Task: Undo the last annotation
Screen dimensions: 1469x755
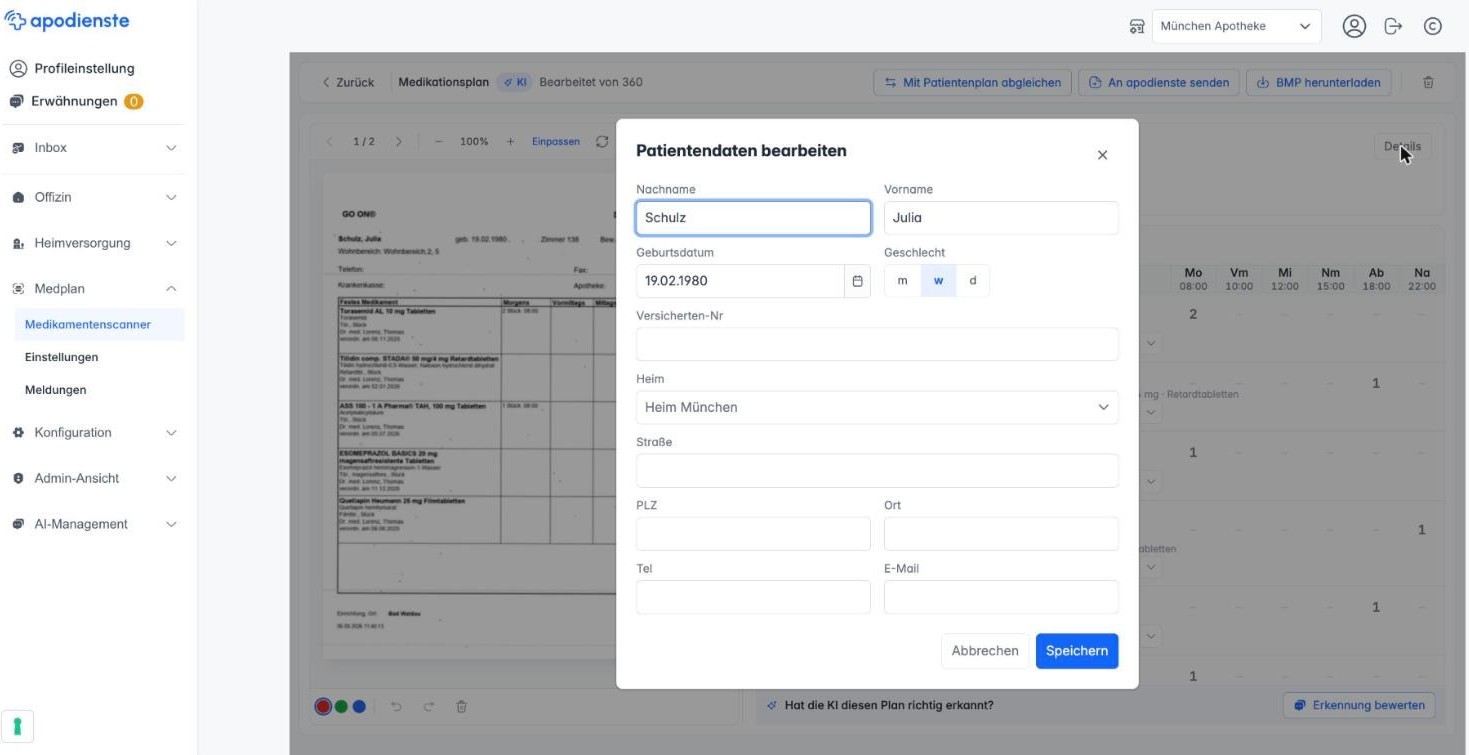Action: (397, 706)
